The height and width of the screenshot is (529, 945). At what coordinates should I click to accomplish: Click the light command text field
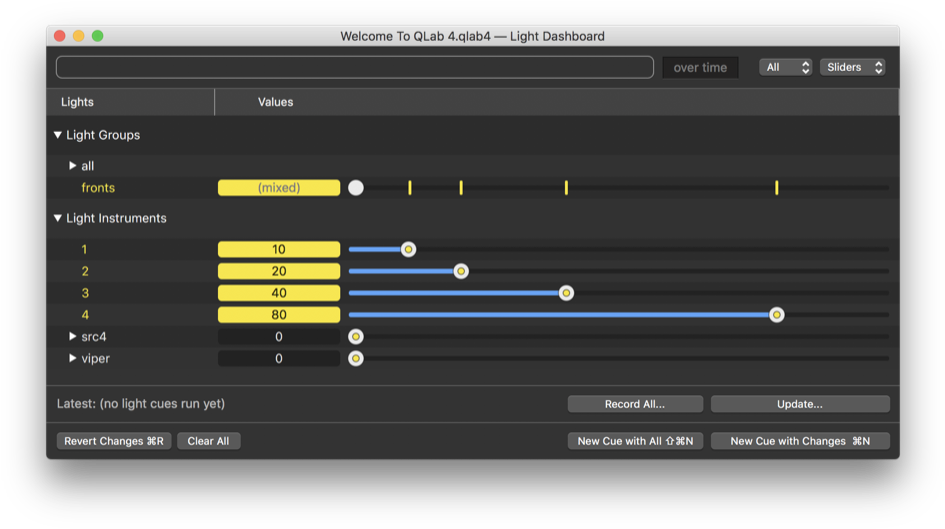[x=355, y=67]
